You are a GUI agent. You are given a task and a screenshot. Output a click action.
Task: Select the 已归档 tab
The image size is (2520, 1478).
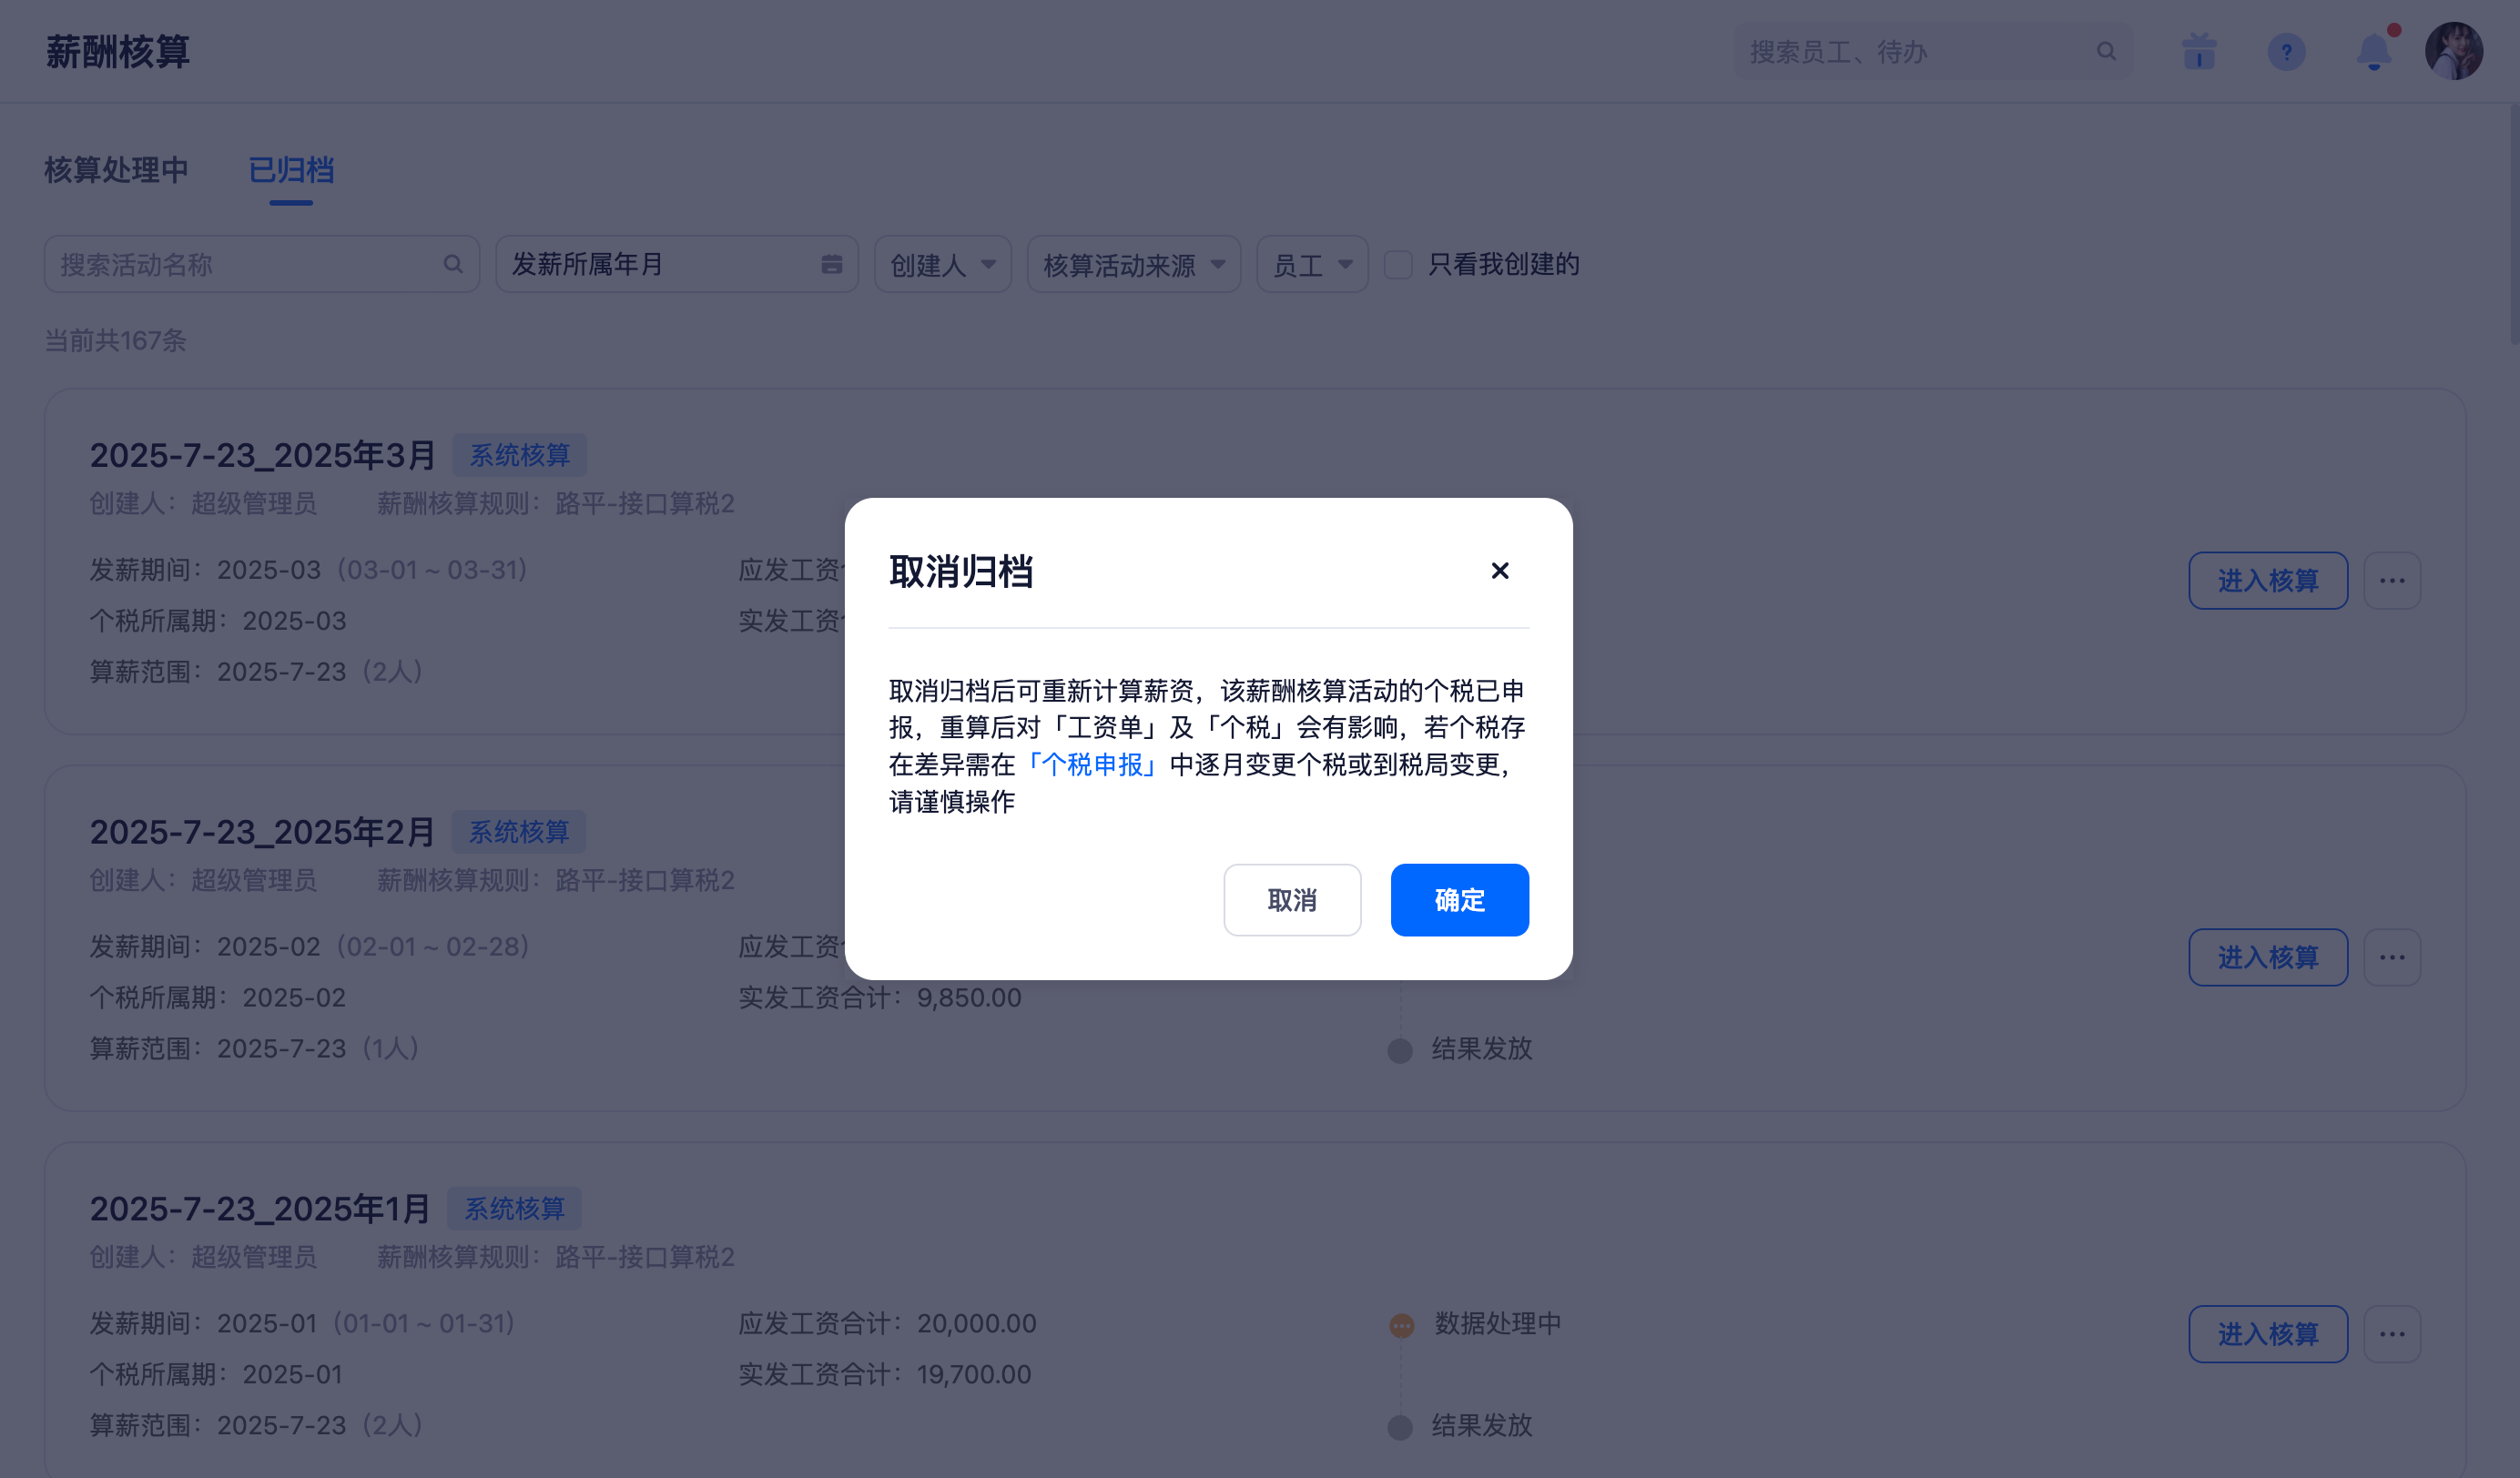coord(291,170)
